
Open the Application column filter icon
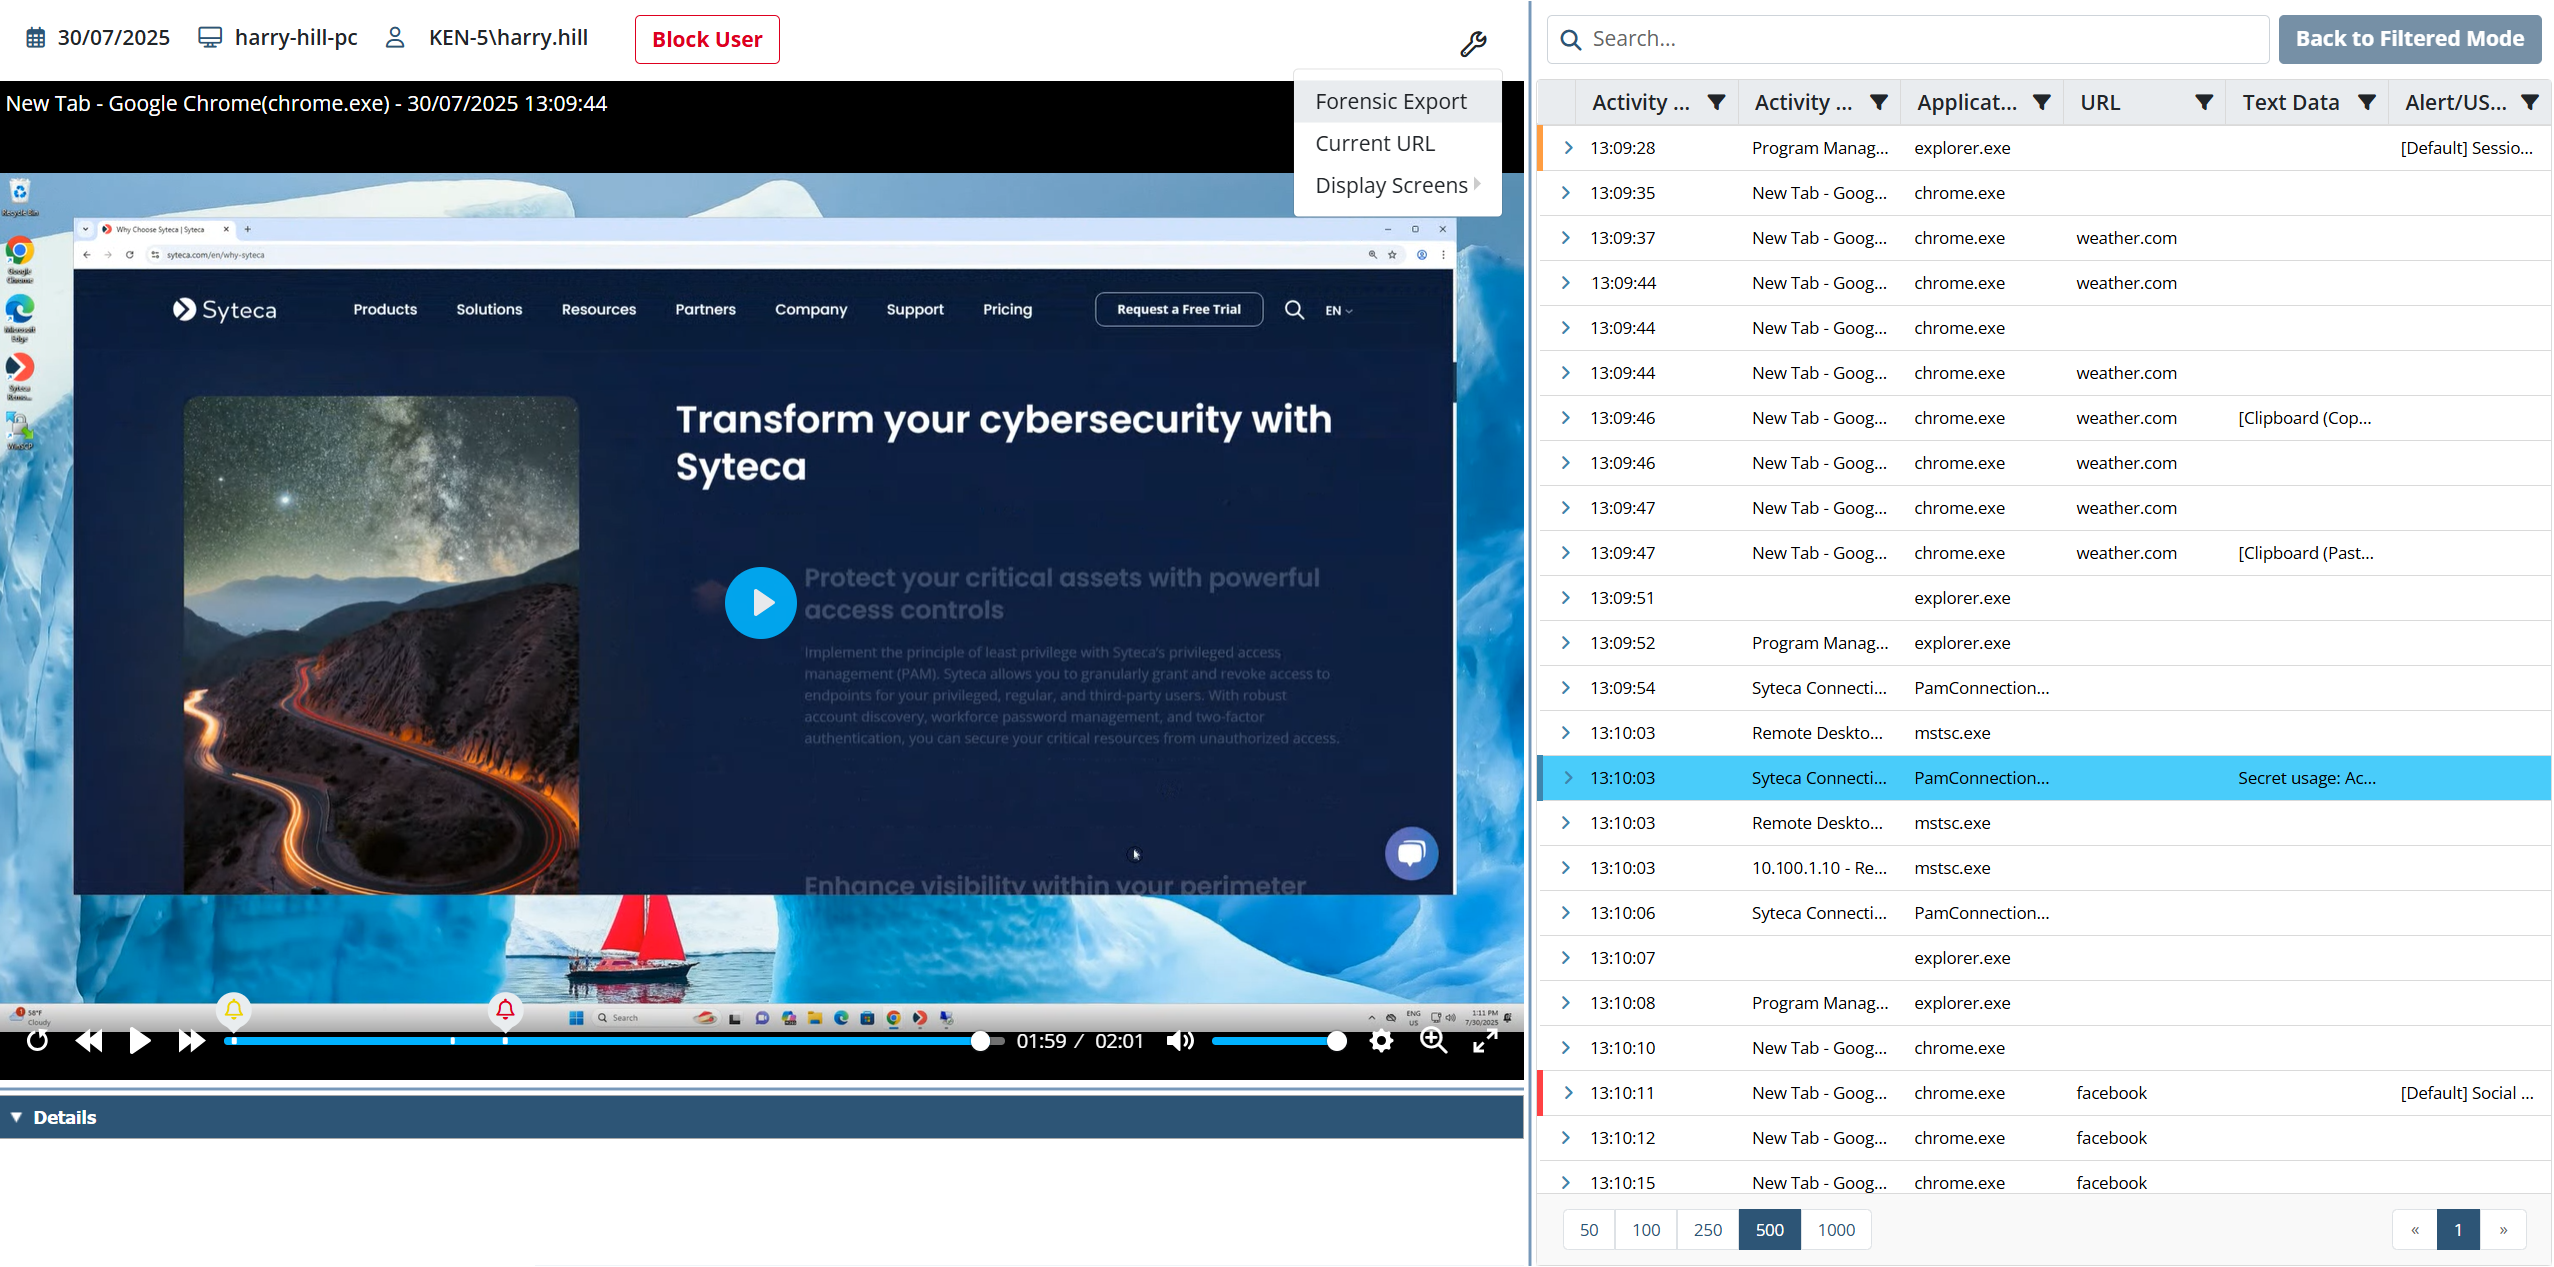[2041, 102]
